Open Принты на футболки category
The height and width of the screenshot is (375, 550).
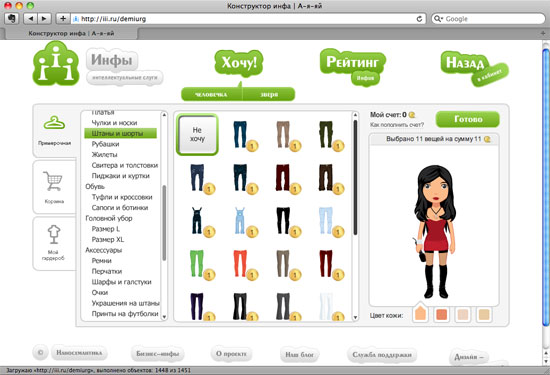click(125, 314)
